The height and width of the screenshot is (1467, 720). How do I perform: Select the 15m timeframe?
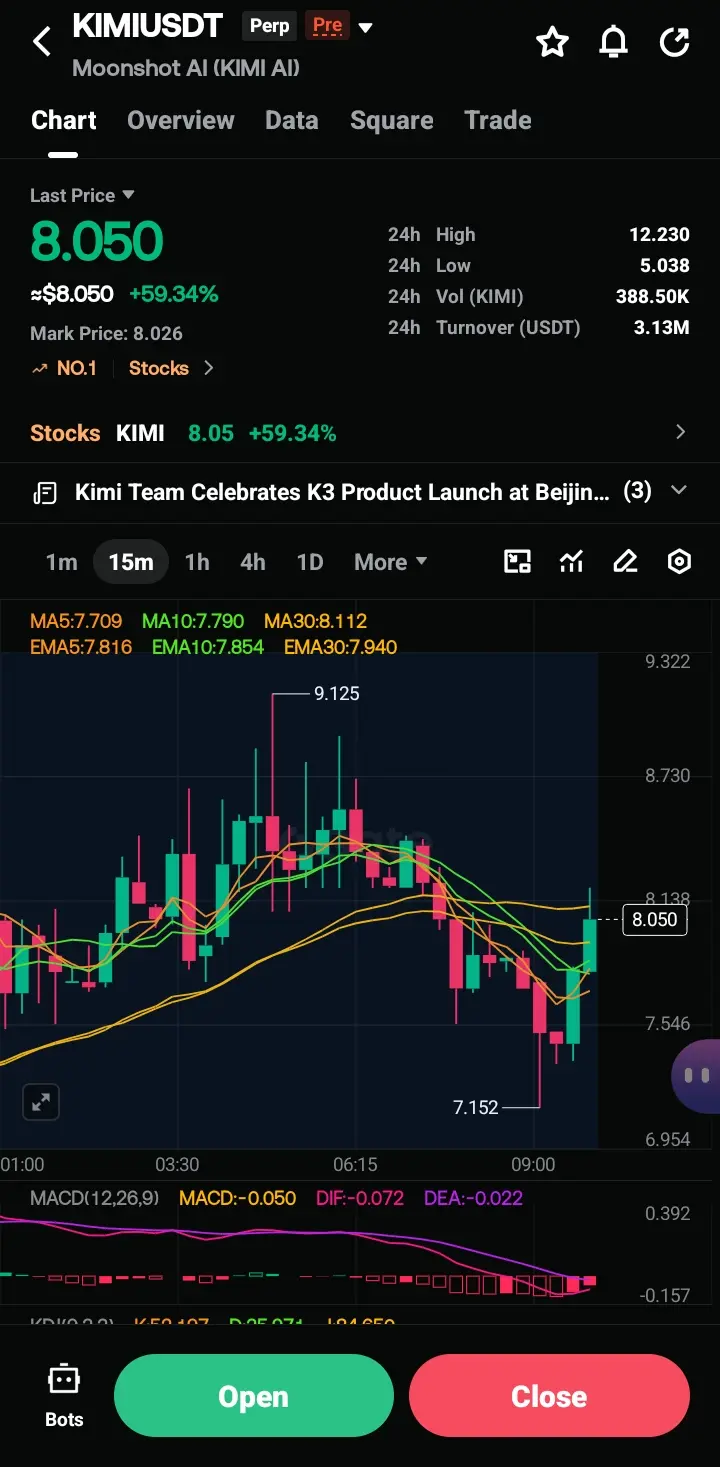tap(131, 562)
